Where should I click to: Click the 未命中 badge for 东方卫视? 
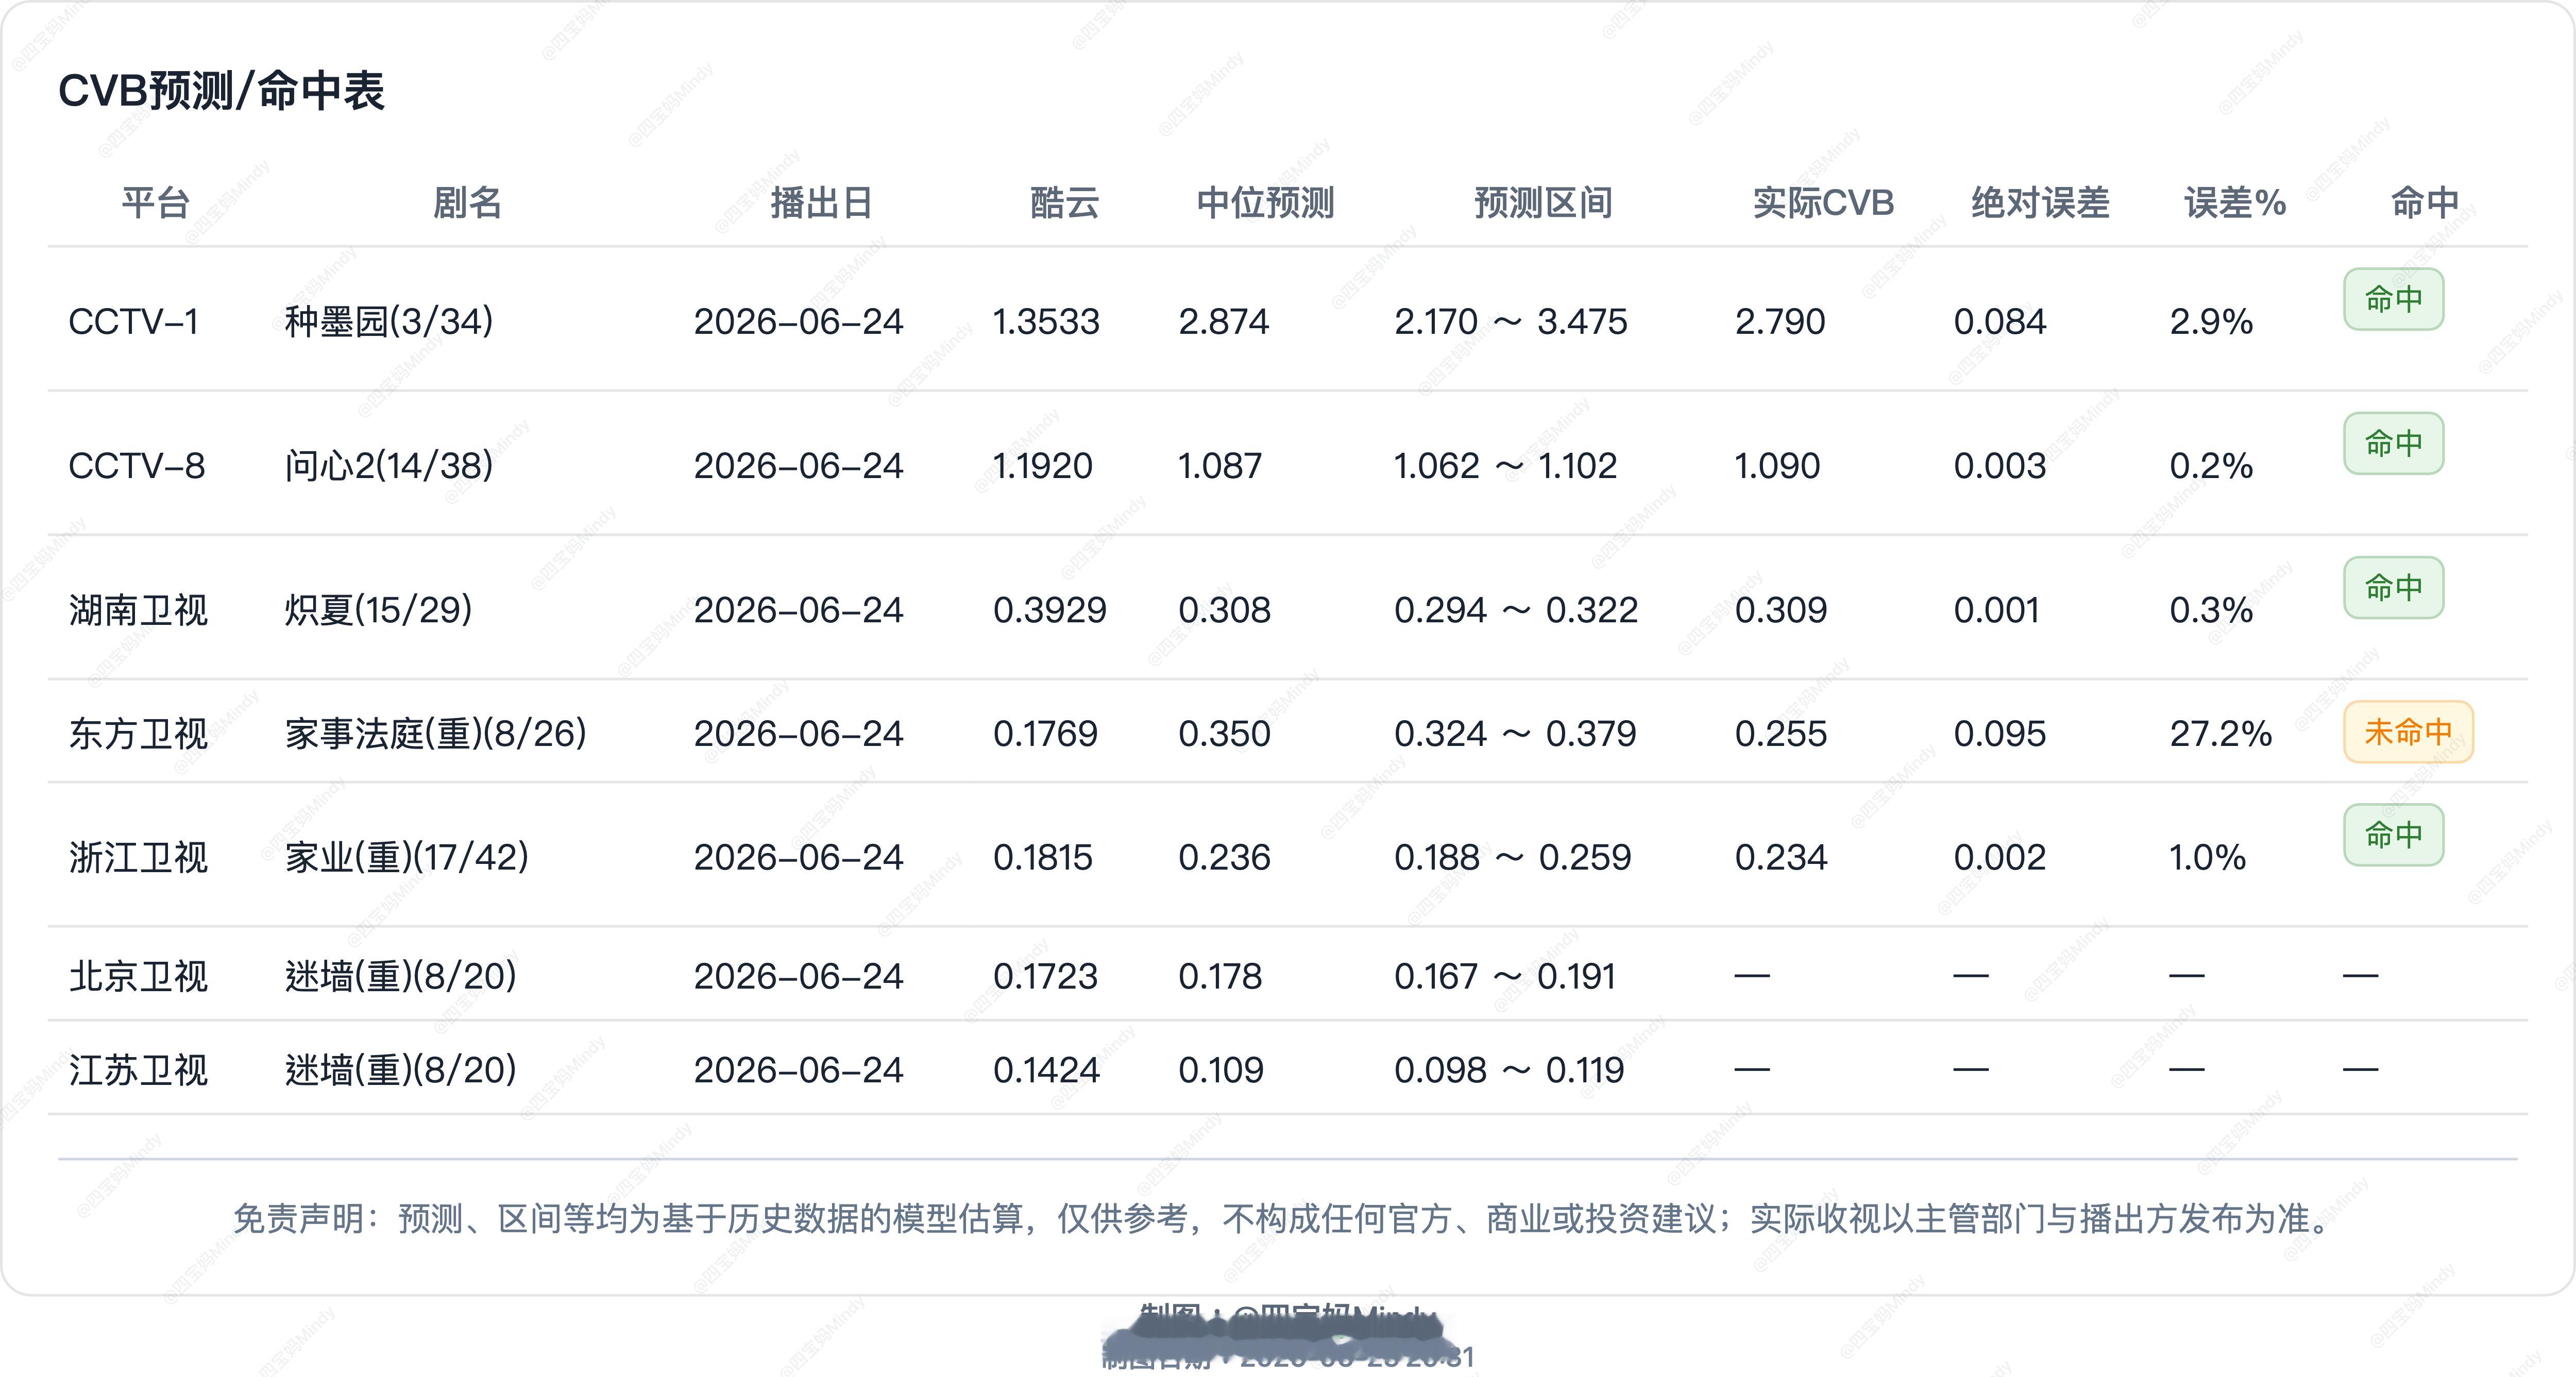click(2408, 732)
